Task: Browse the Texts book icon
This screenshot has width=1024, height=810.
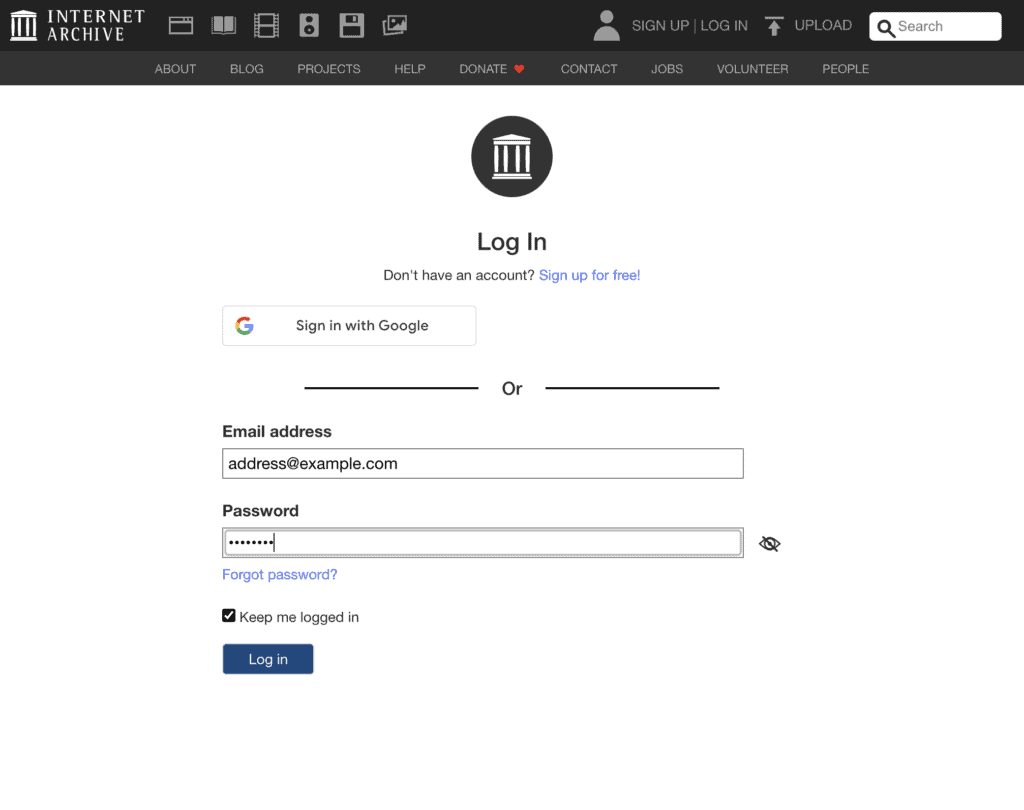Action: [223, 25]
